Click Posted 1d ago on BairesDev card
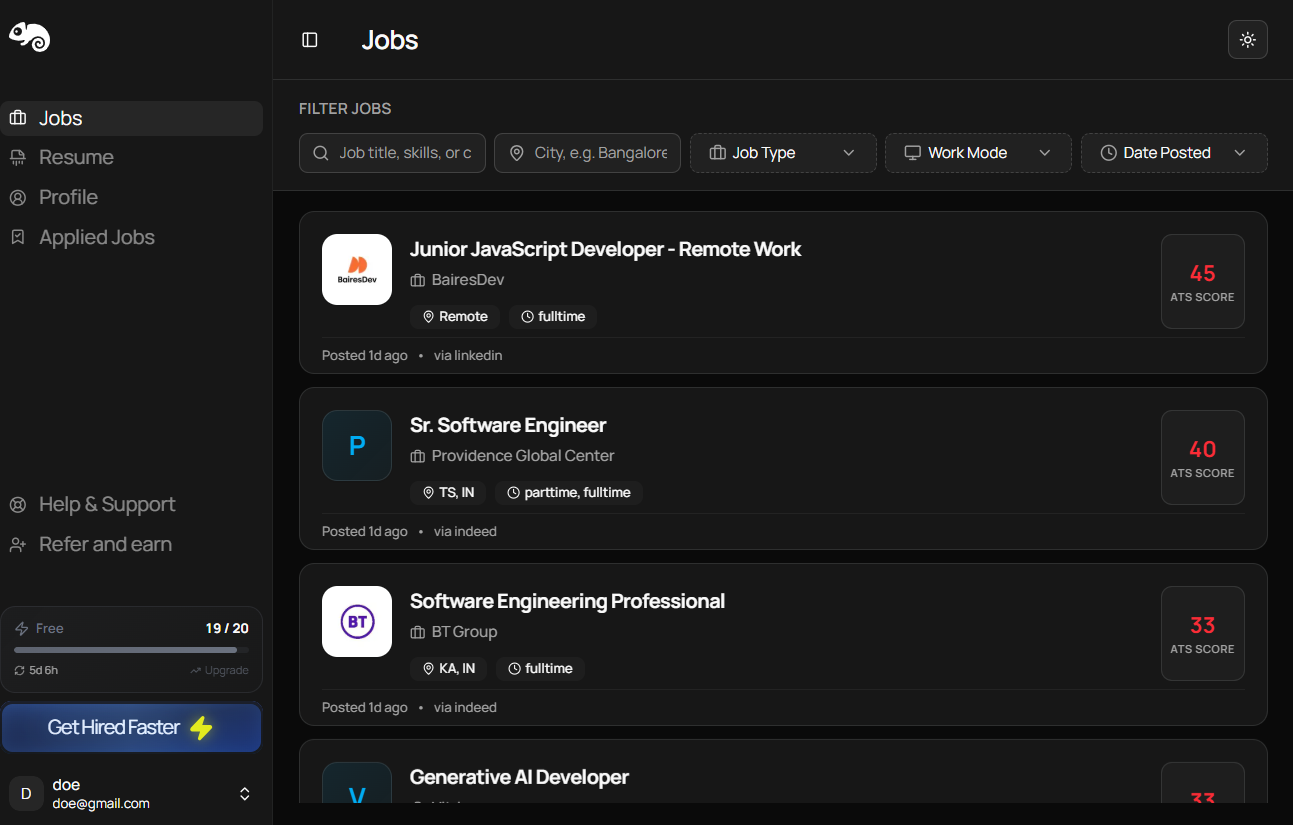This screenshot has width=1293, height=825. point(365,355)
